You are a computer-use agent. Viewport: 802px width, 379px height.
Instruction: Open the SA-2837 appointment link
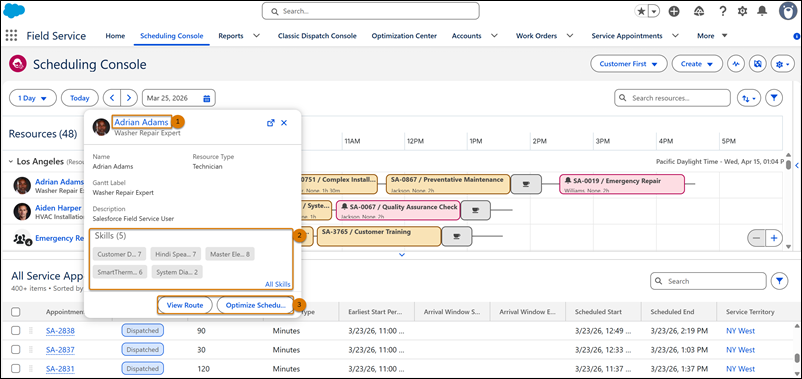pos(60,350)
